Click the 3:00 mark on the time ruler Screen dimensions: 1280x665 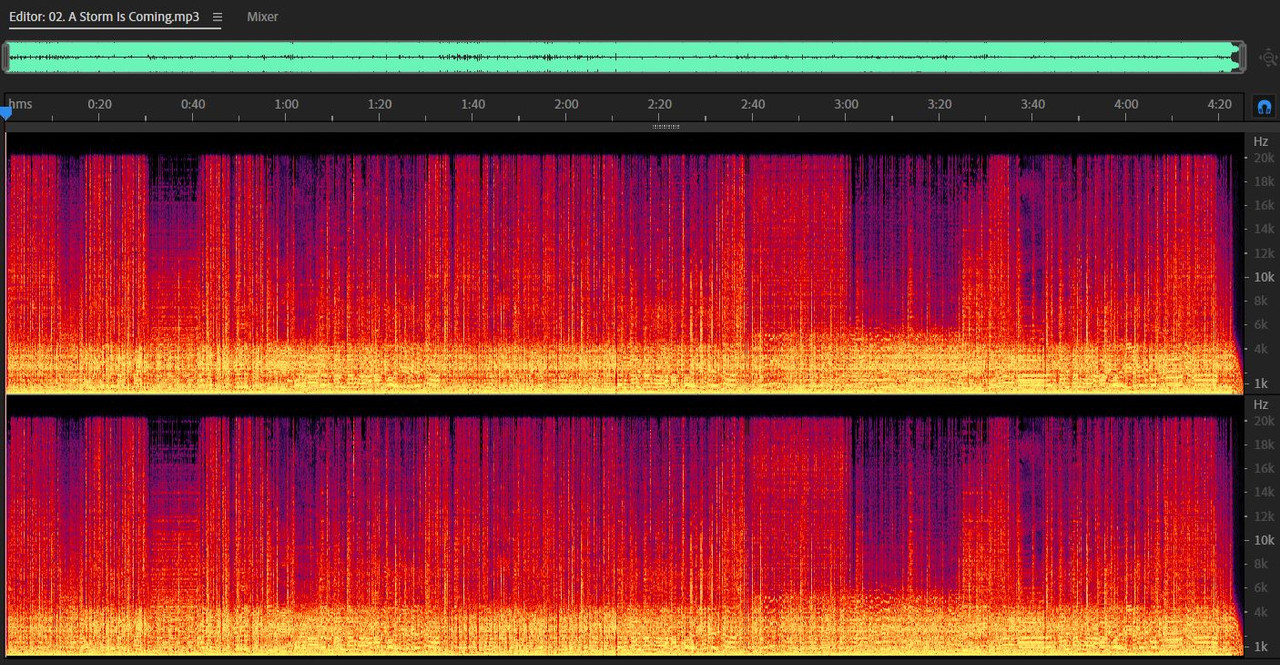point(846,104)
